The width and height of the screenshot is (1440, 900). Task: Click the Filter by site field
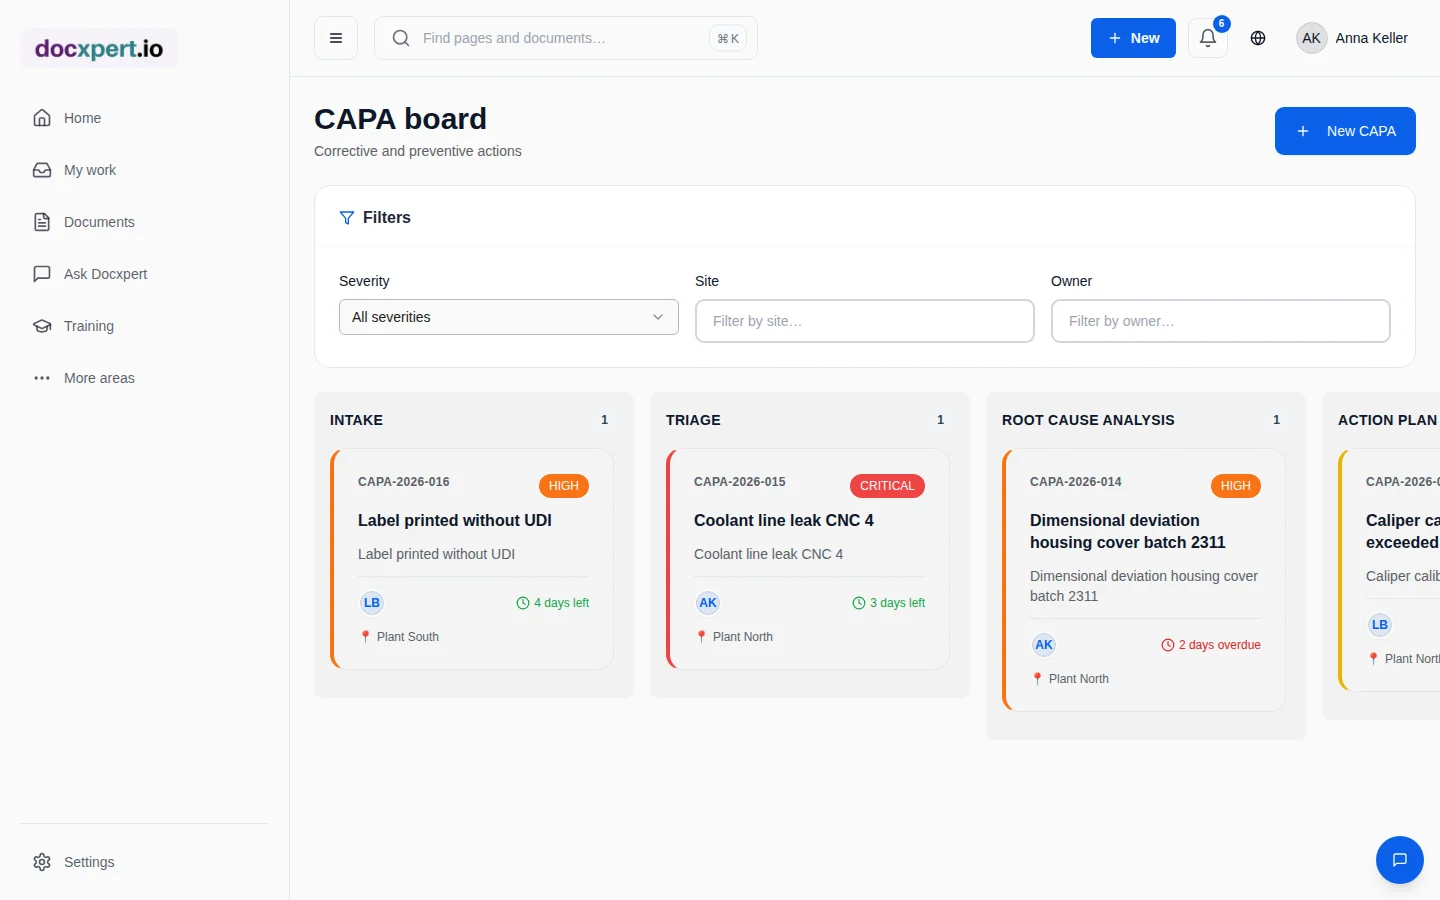click(x=865, y=321)
